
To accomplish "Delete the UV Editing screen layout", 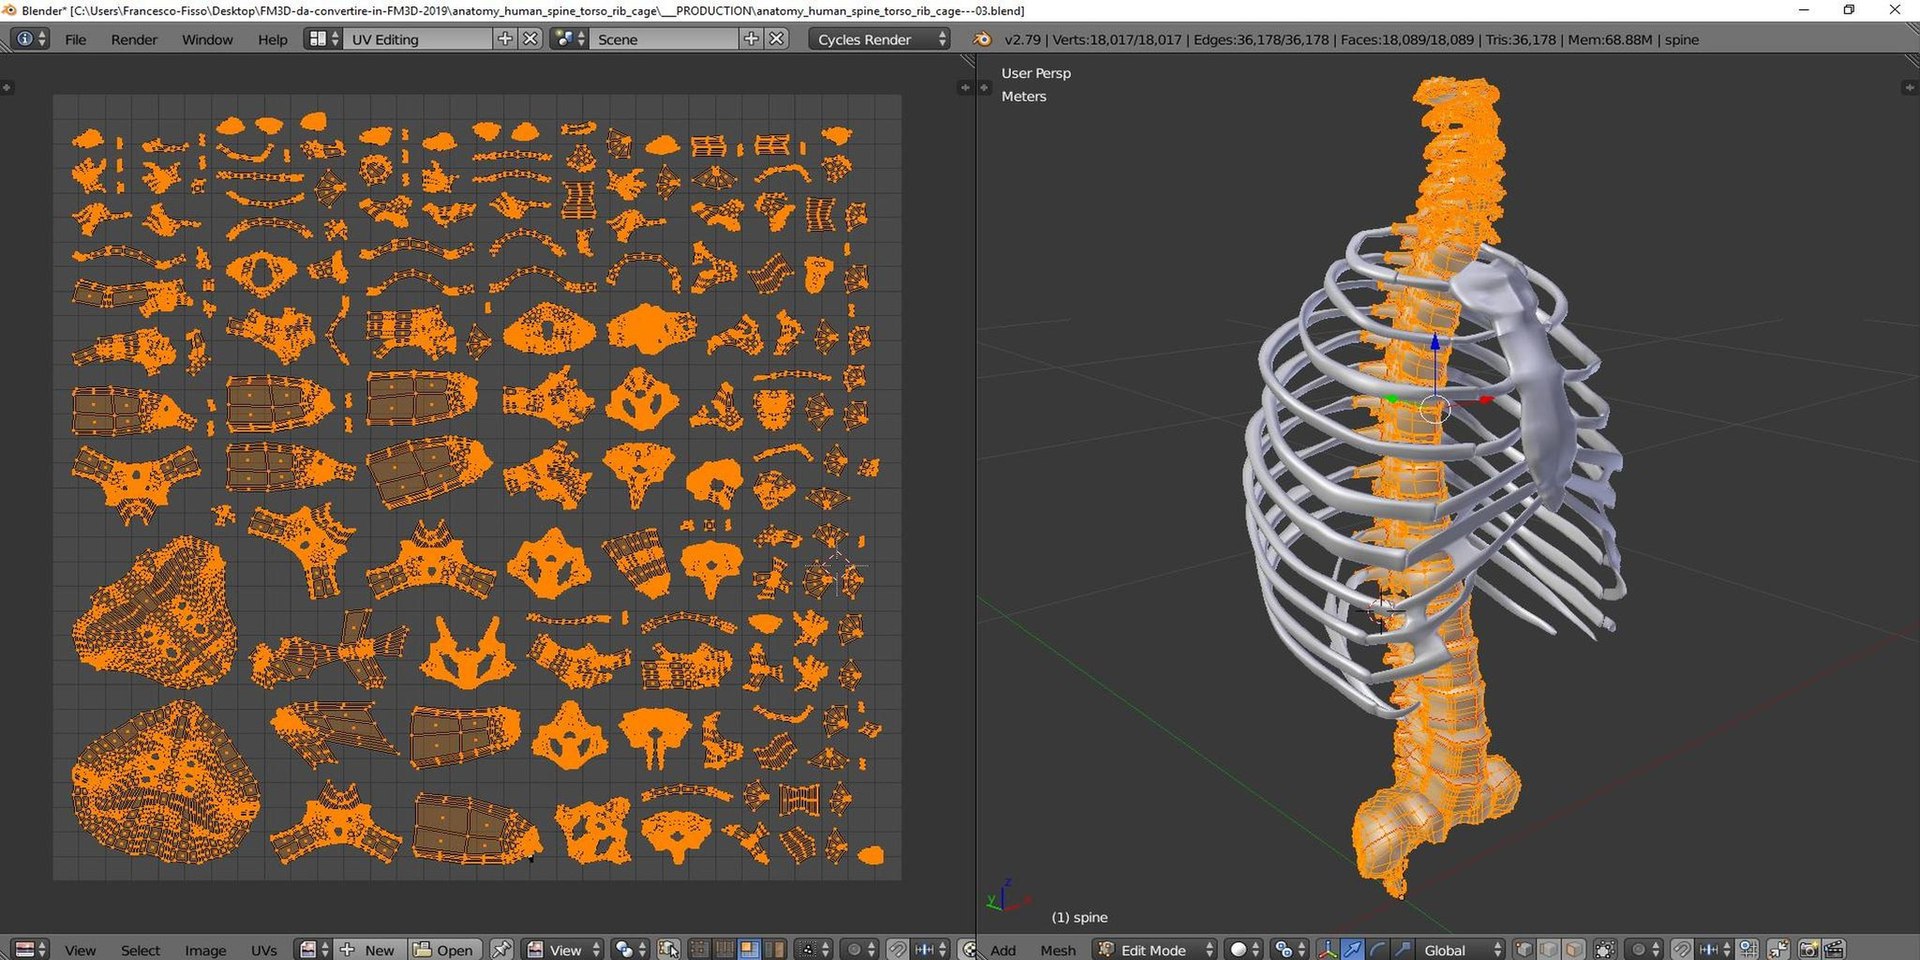I will pos(531,39).
